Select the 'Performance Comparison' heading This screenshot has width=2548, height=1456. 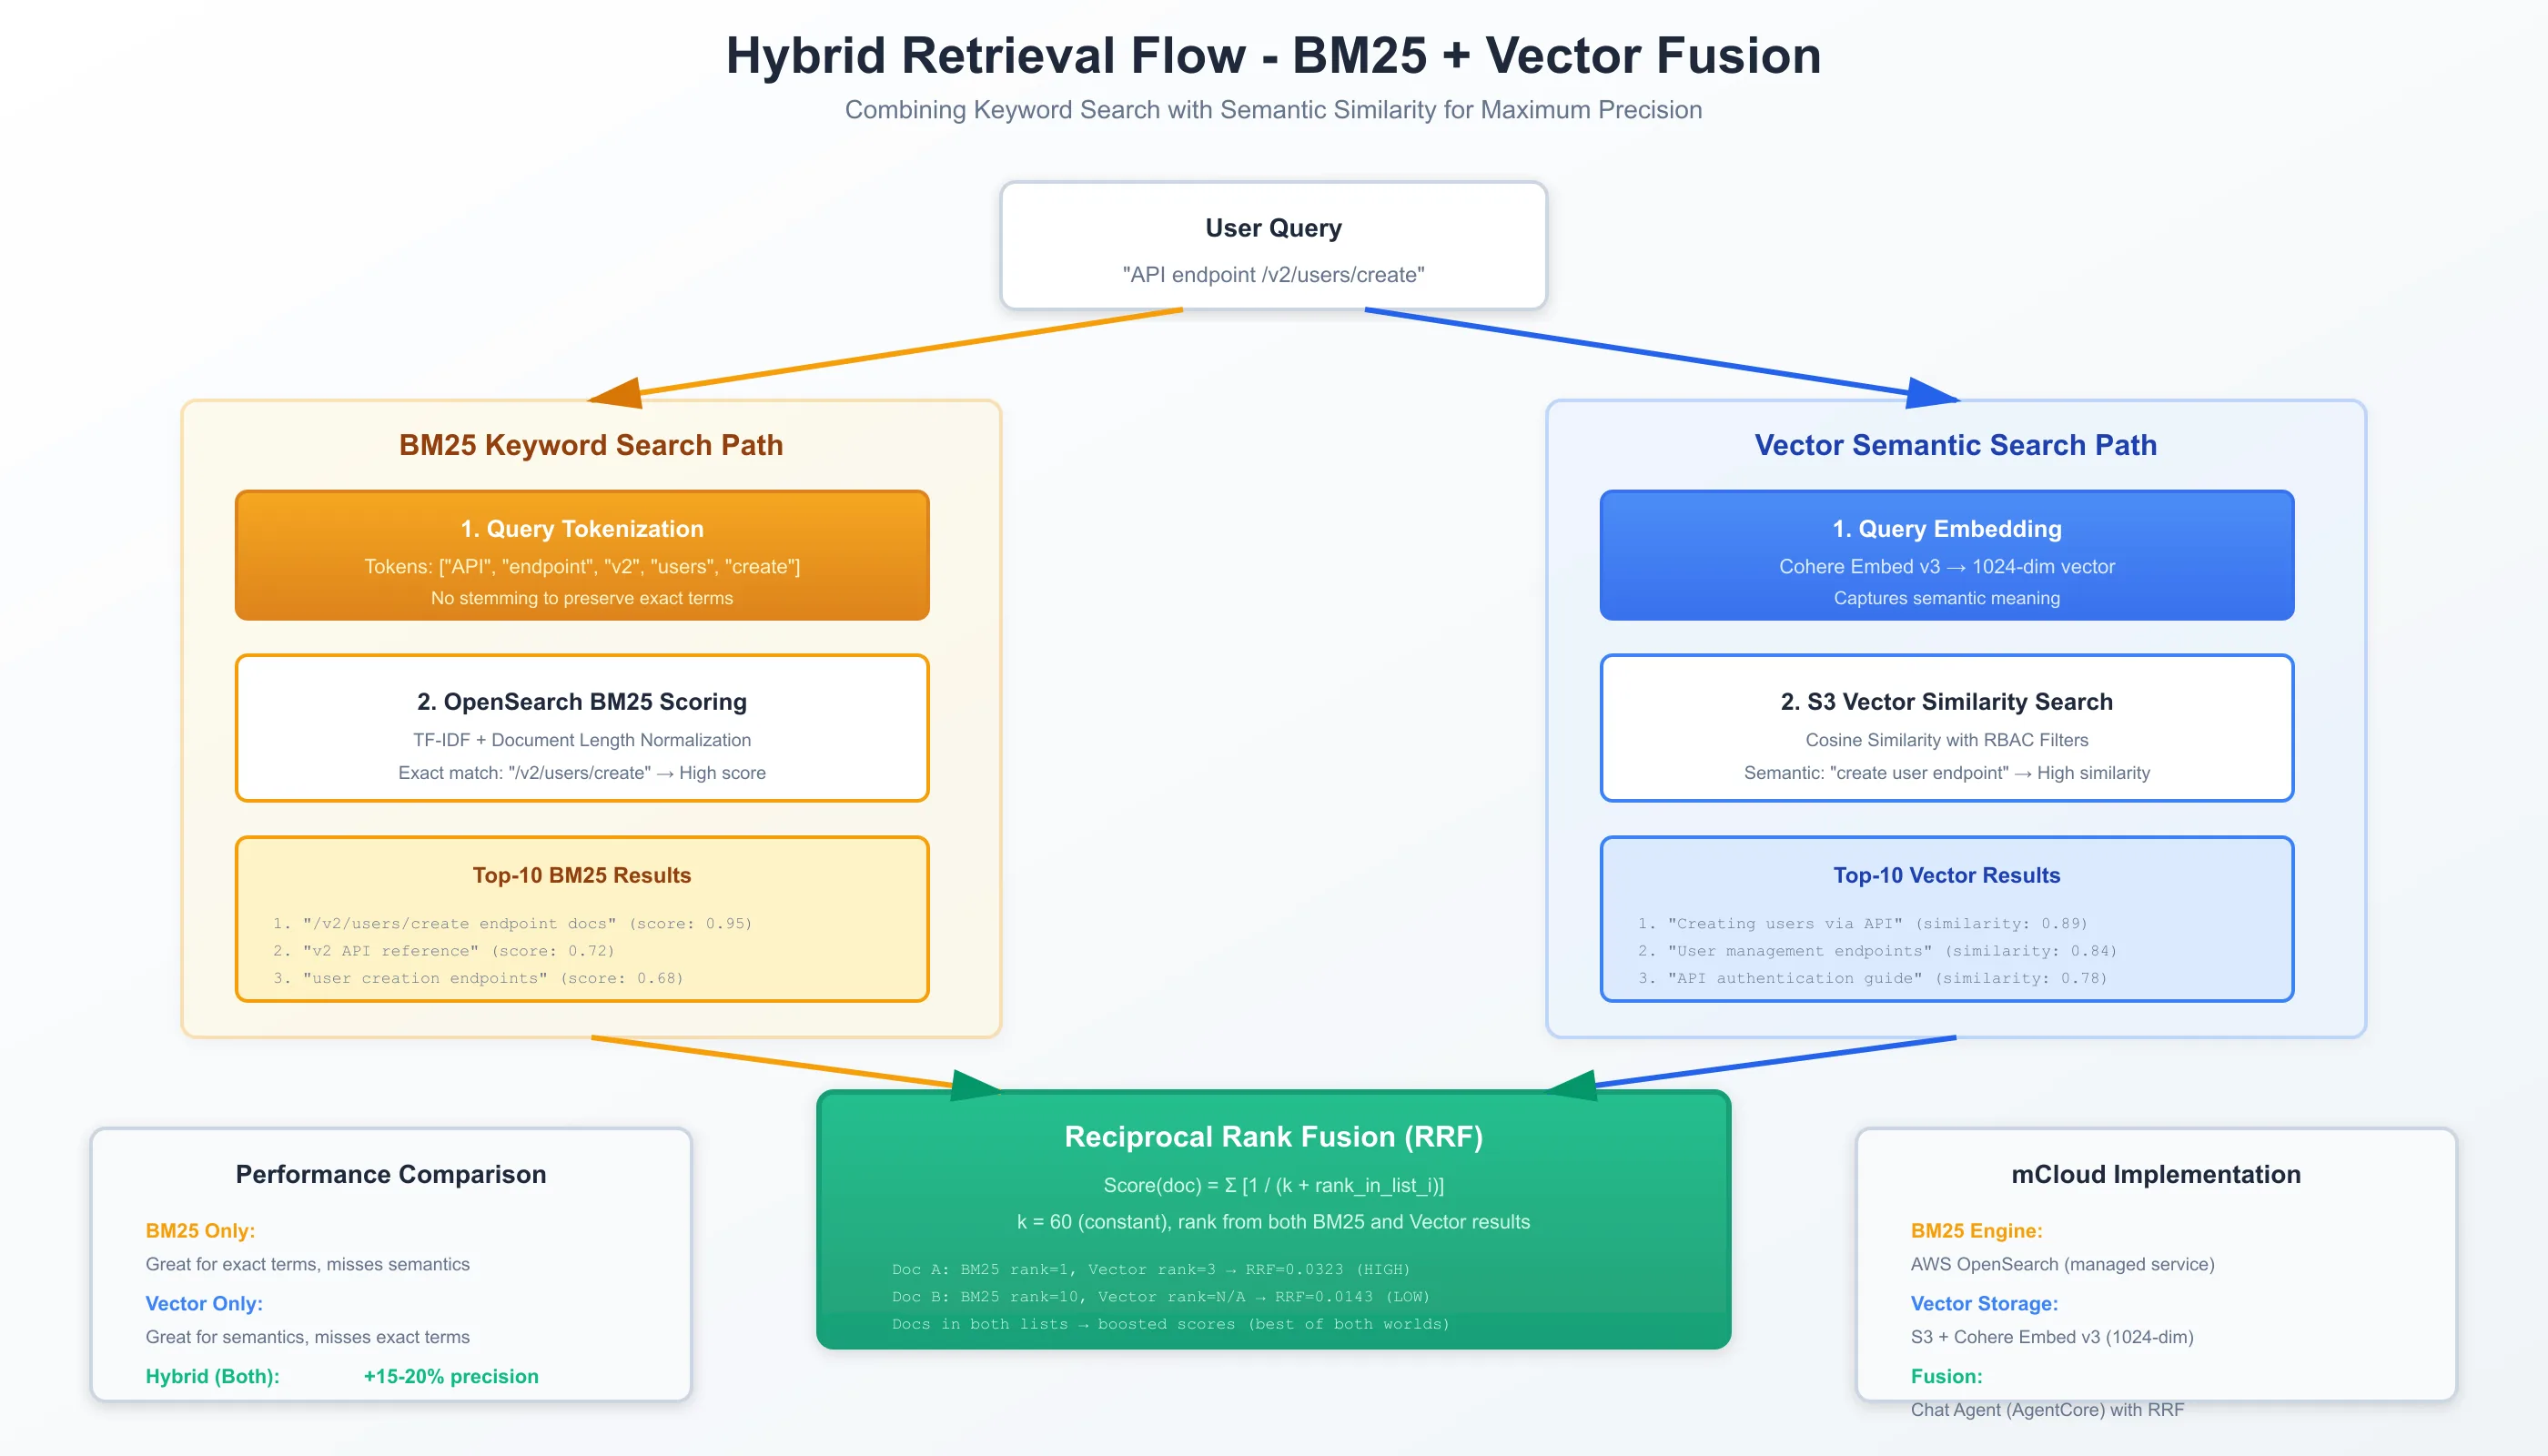(x=391, y=1174)
